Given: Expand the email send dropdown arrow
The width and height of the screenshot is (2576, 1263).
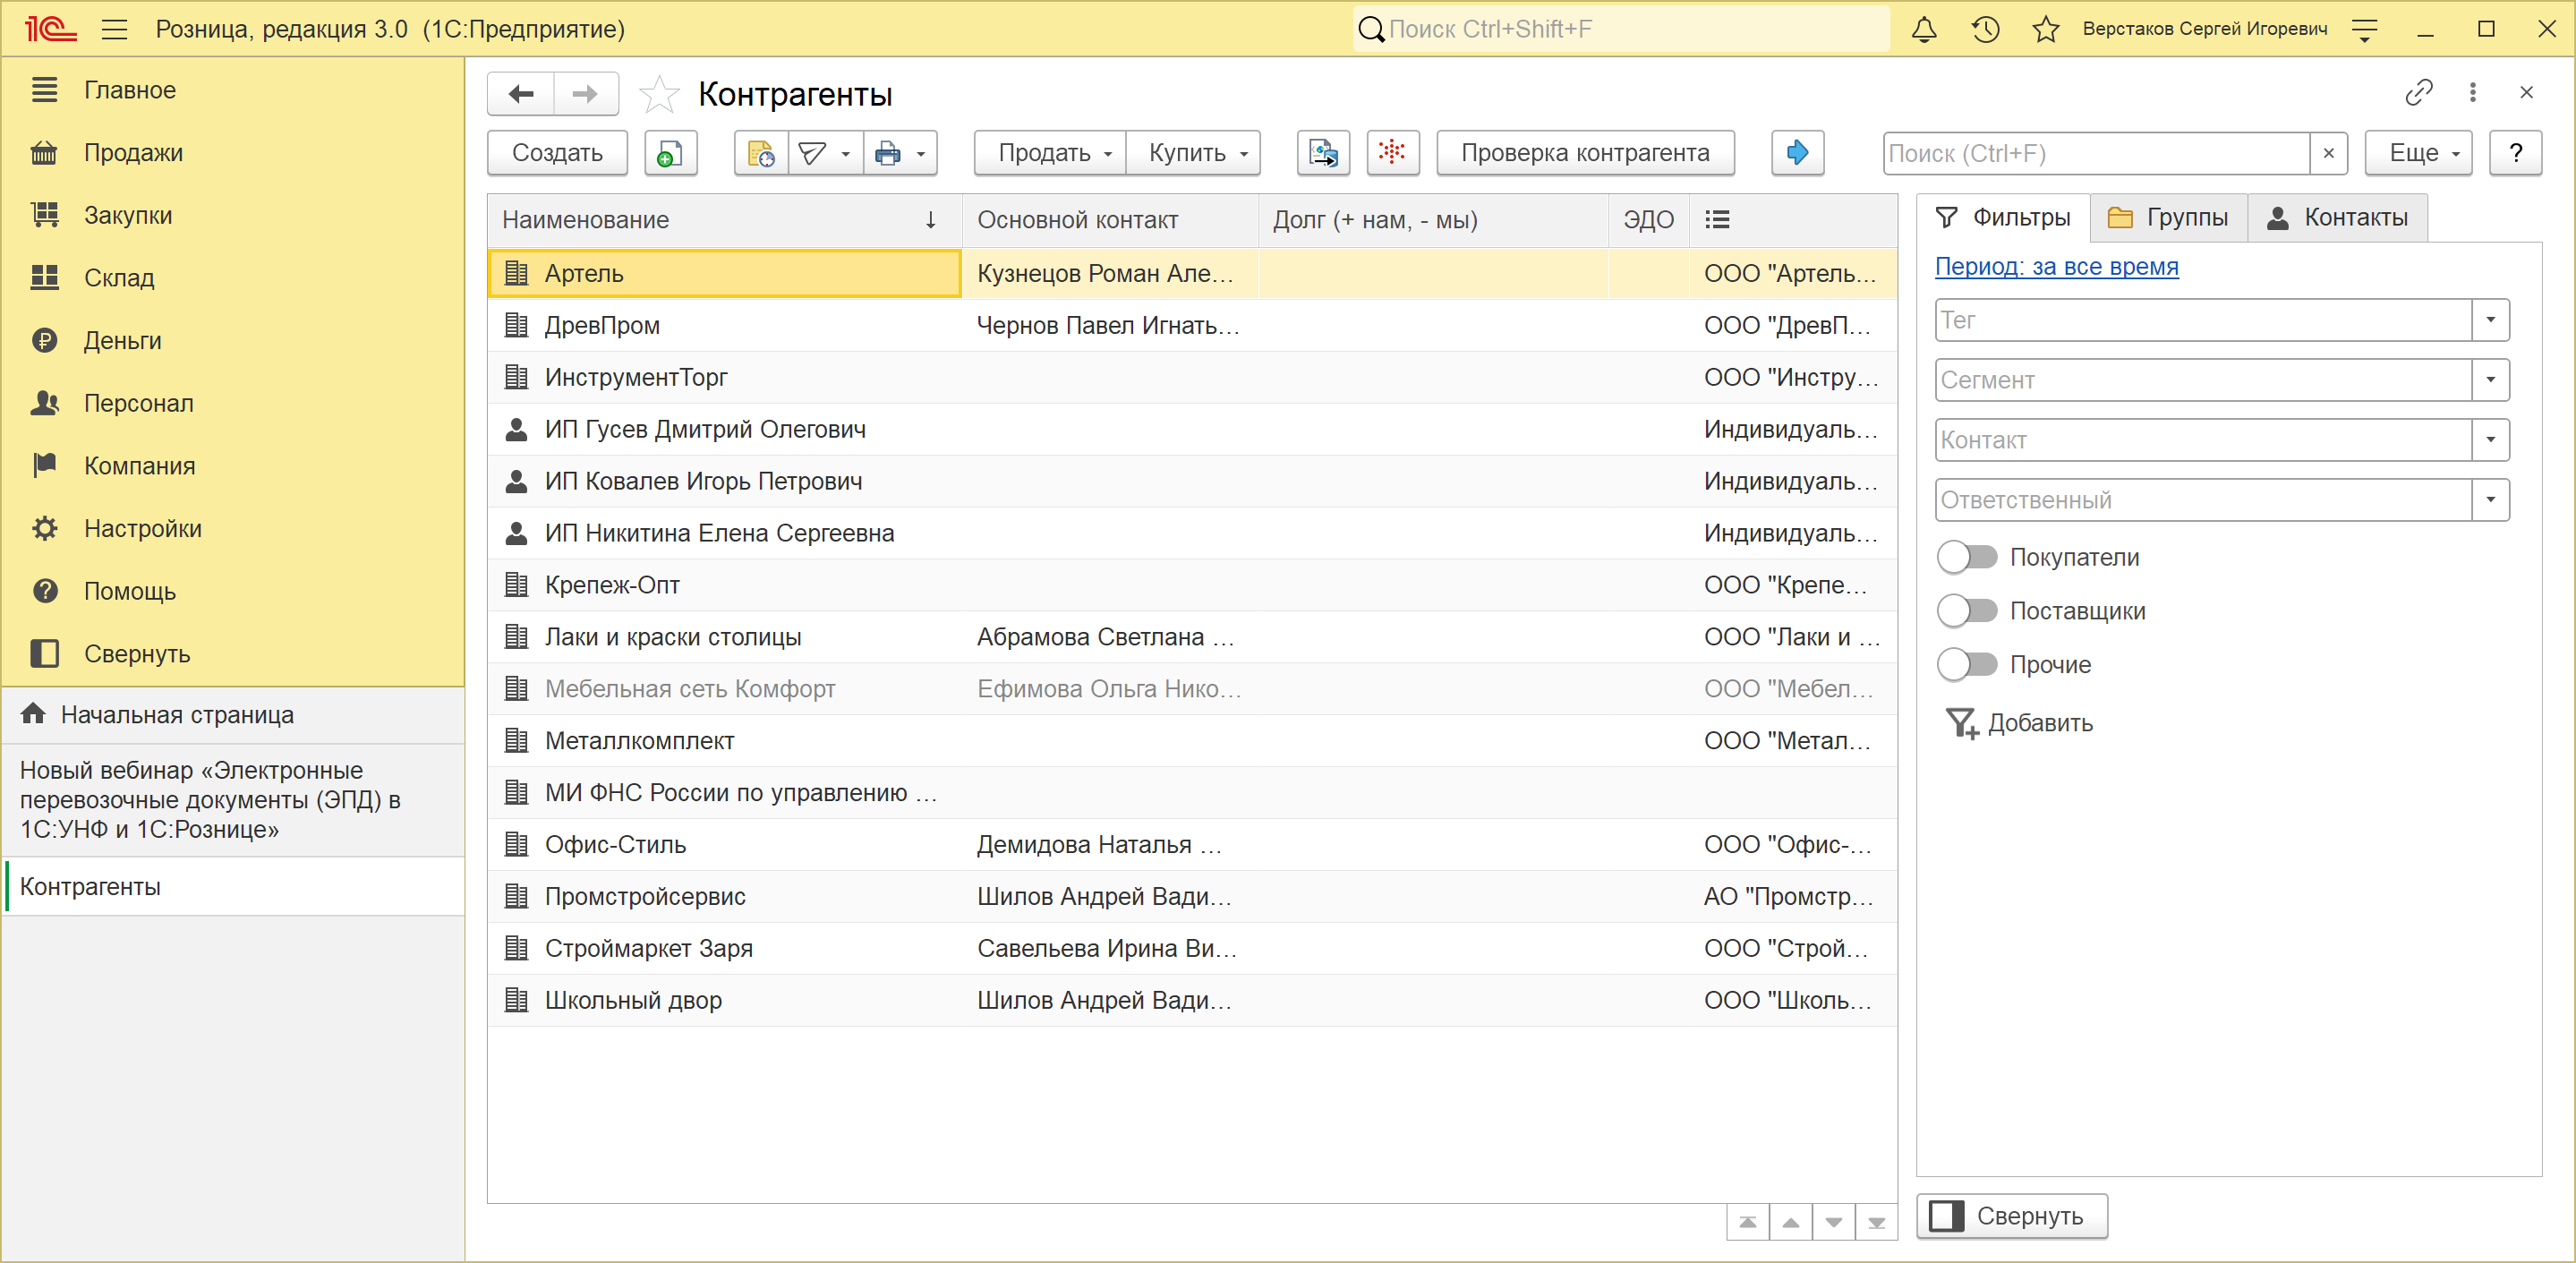Looking at the screenshot, I should pyautogui.click(x=845, y=153).
